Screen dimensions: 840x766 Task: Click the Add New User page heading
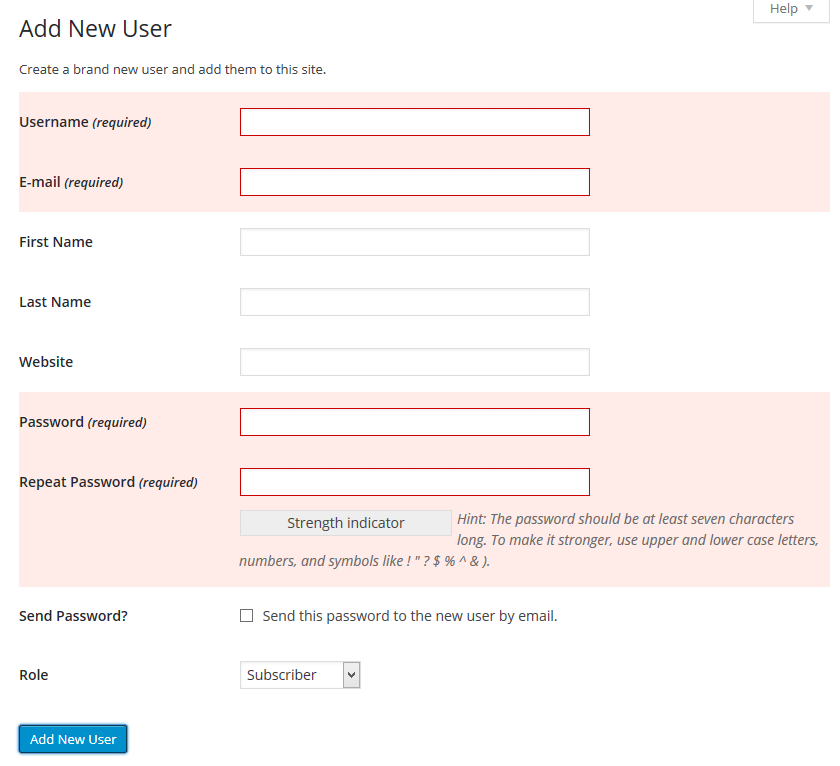tap(95, 28)
